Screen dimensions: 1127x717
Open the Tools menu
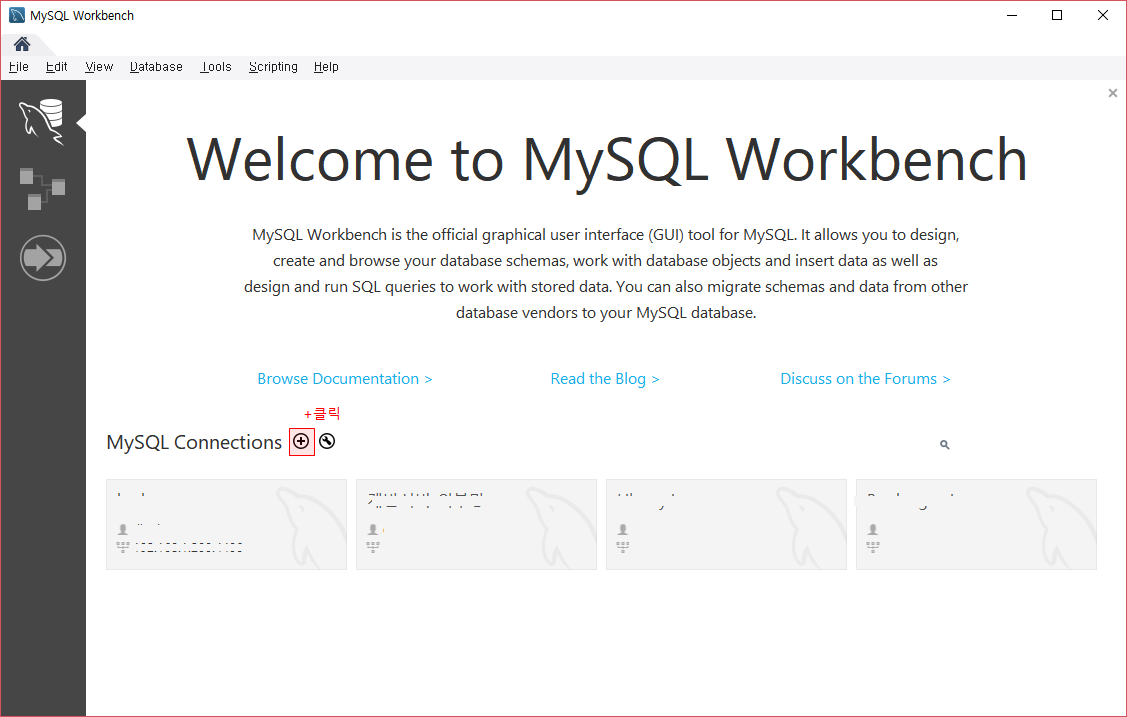pyautogui.click(x=216, y=67)
